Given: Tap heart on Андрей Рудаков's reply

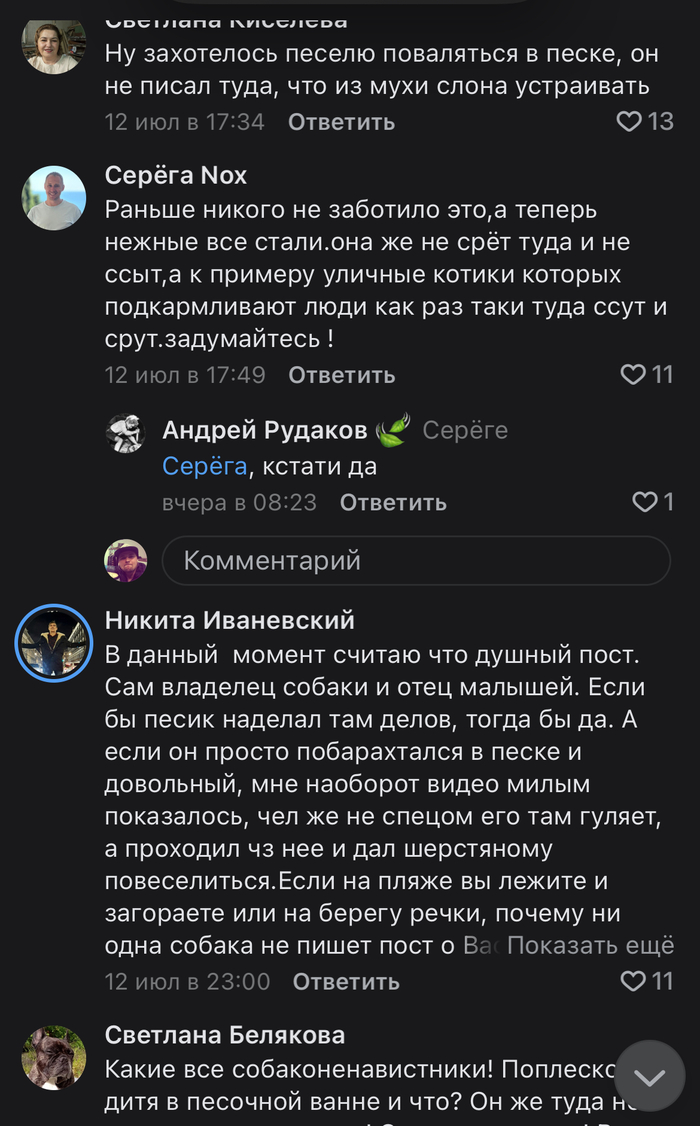Looking at the screenshot, I should pos(645,502).
